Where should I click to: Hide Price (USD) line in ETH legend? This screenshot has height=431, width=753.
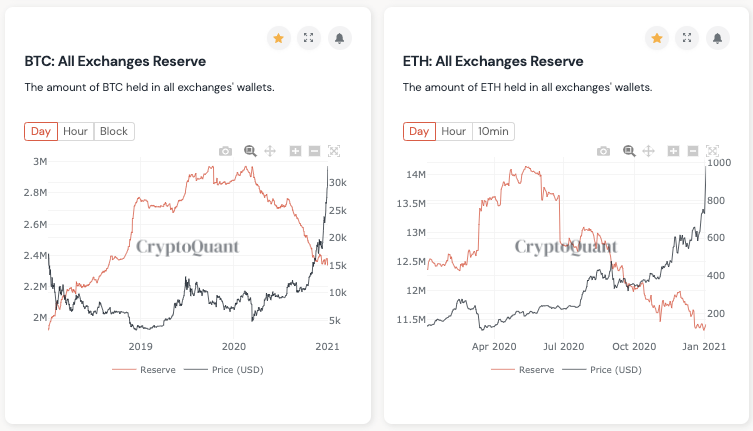[602, 369]
